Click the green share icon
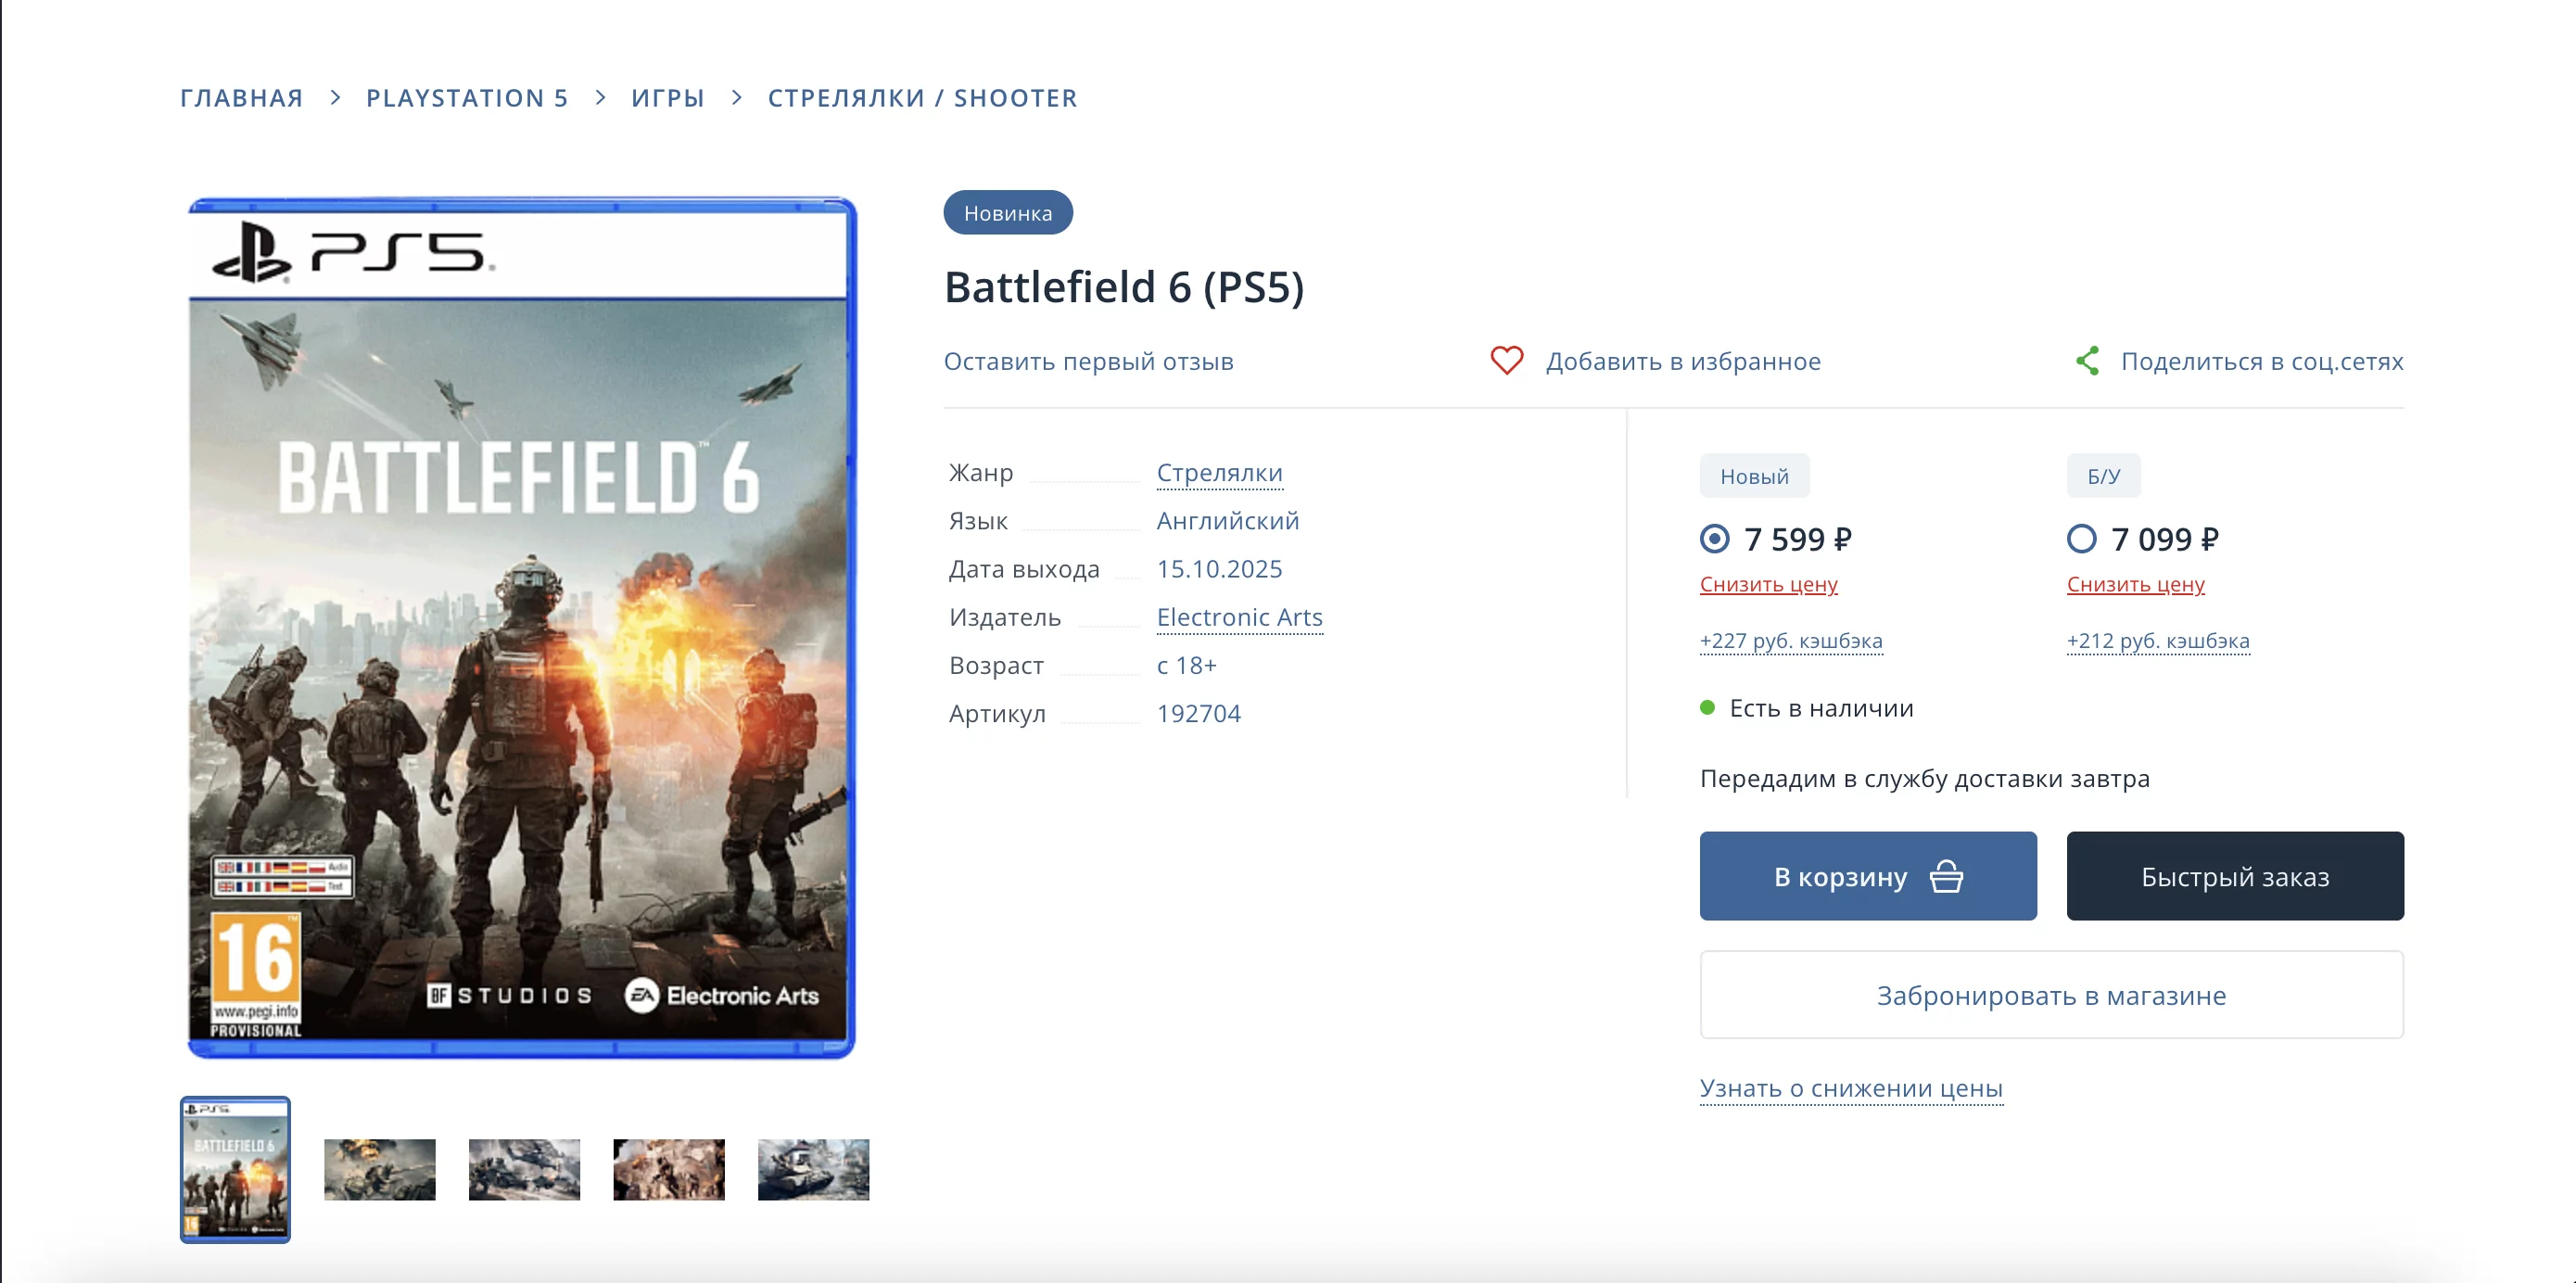The width and height of the screenshot is (2576, 1283). click(x=2087, y=361)
